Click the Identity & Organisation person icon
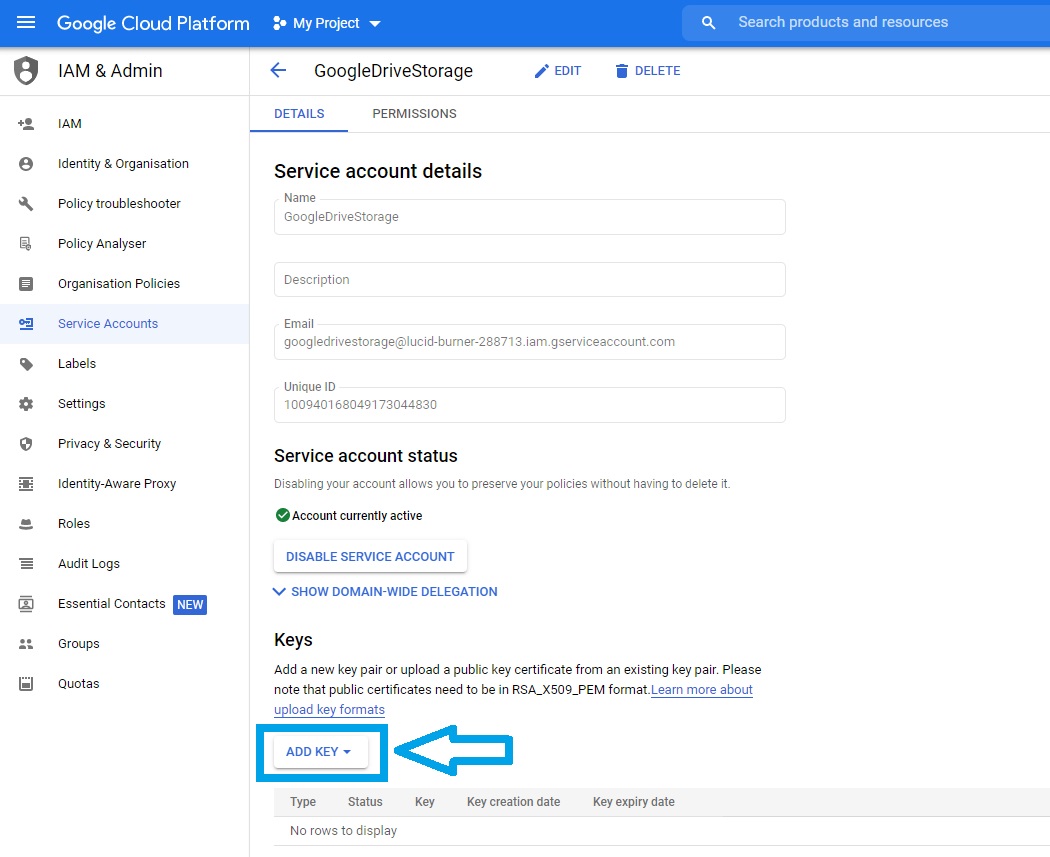The height and width of the screenshot is (857, 1050). [26, 164]
